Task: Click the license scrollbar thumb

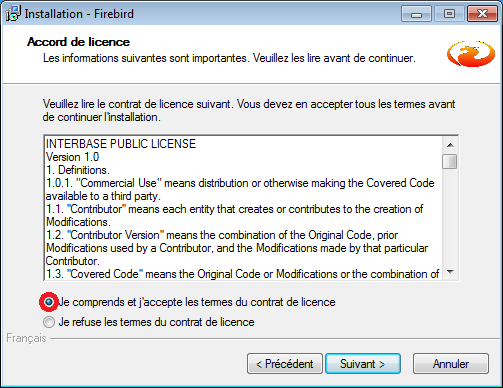Action: click(450, 162)
